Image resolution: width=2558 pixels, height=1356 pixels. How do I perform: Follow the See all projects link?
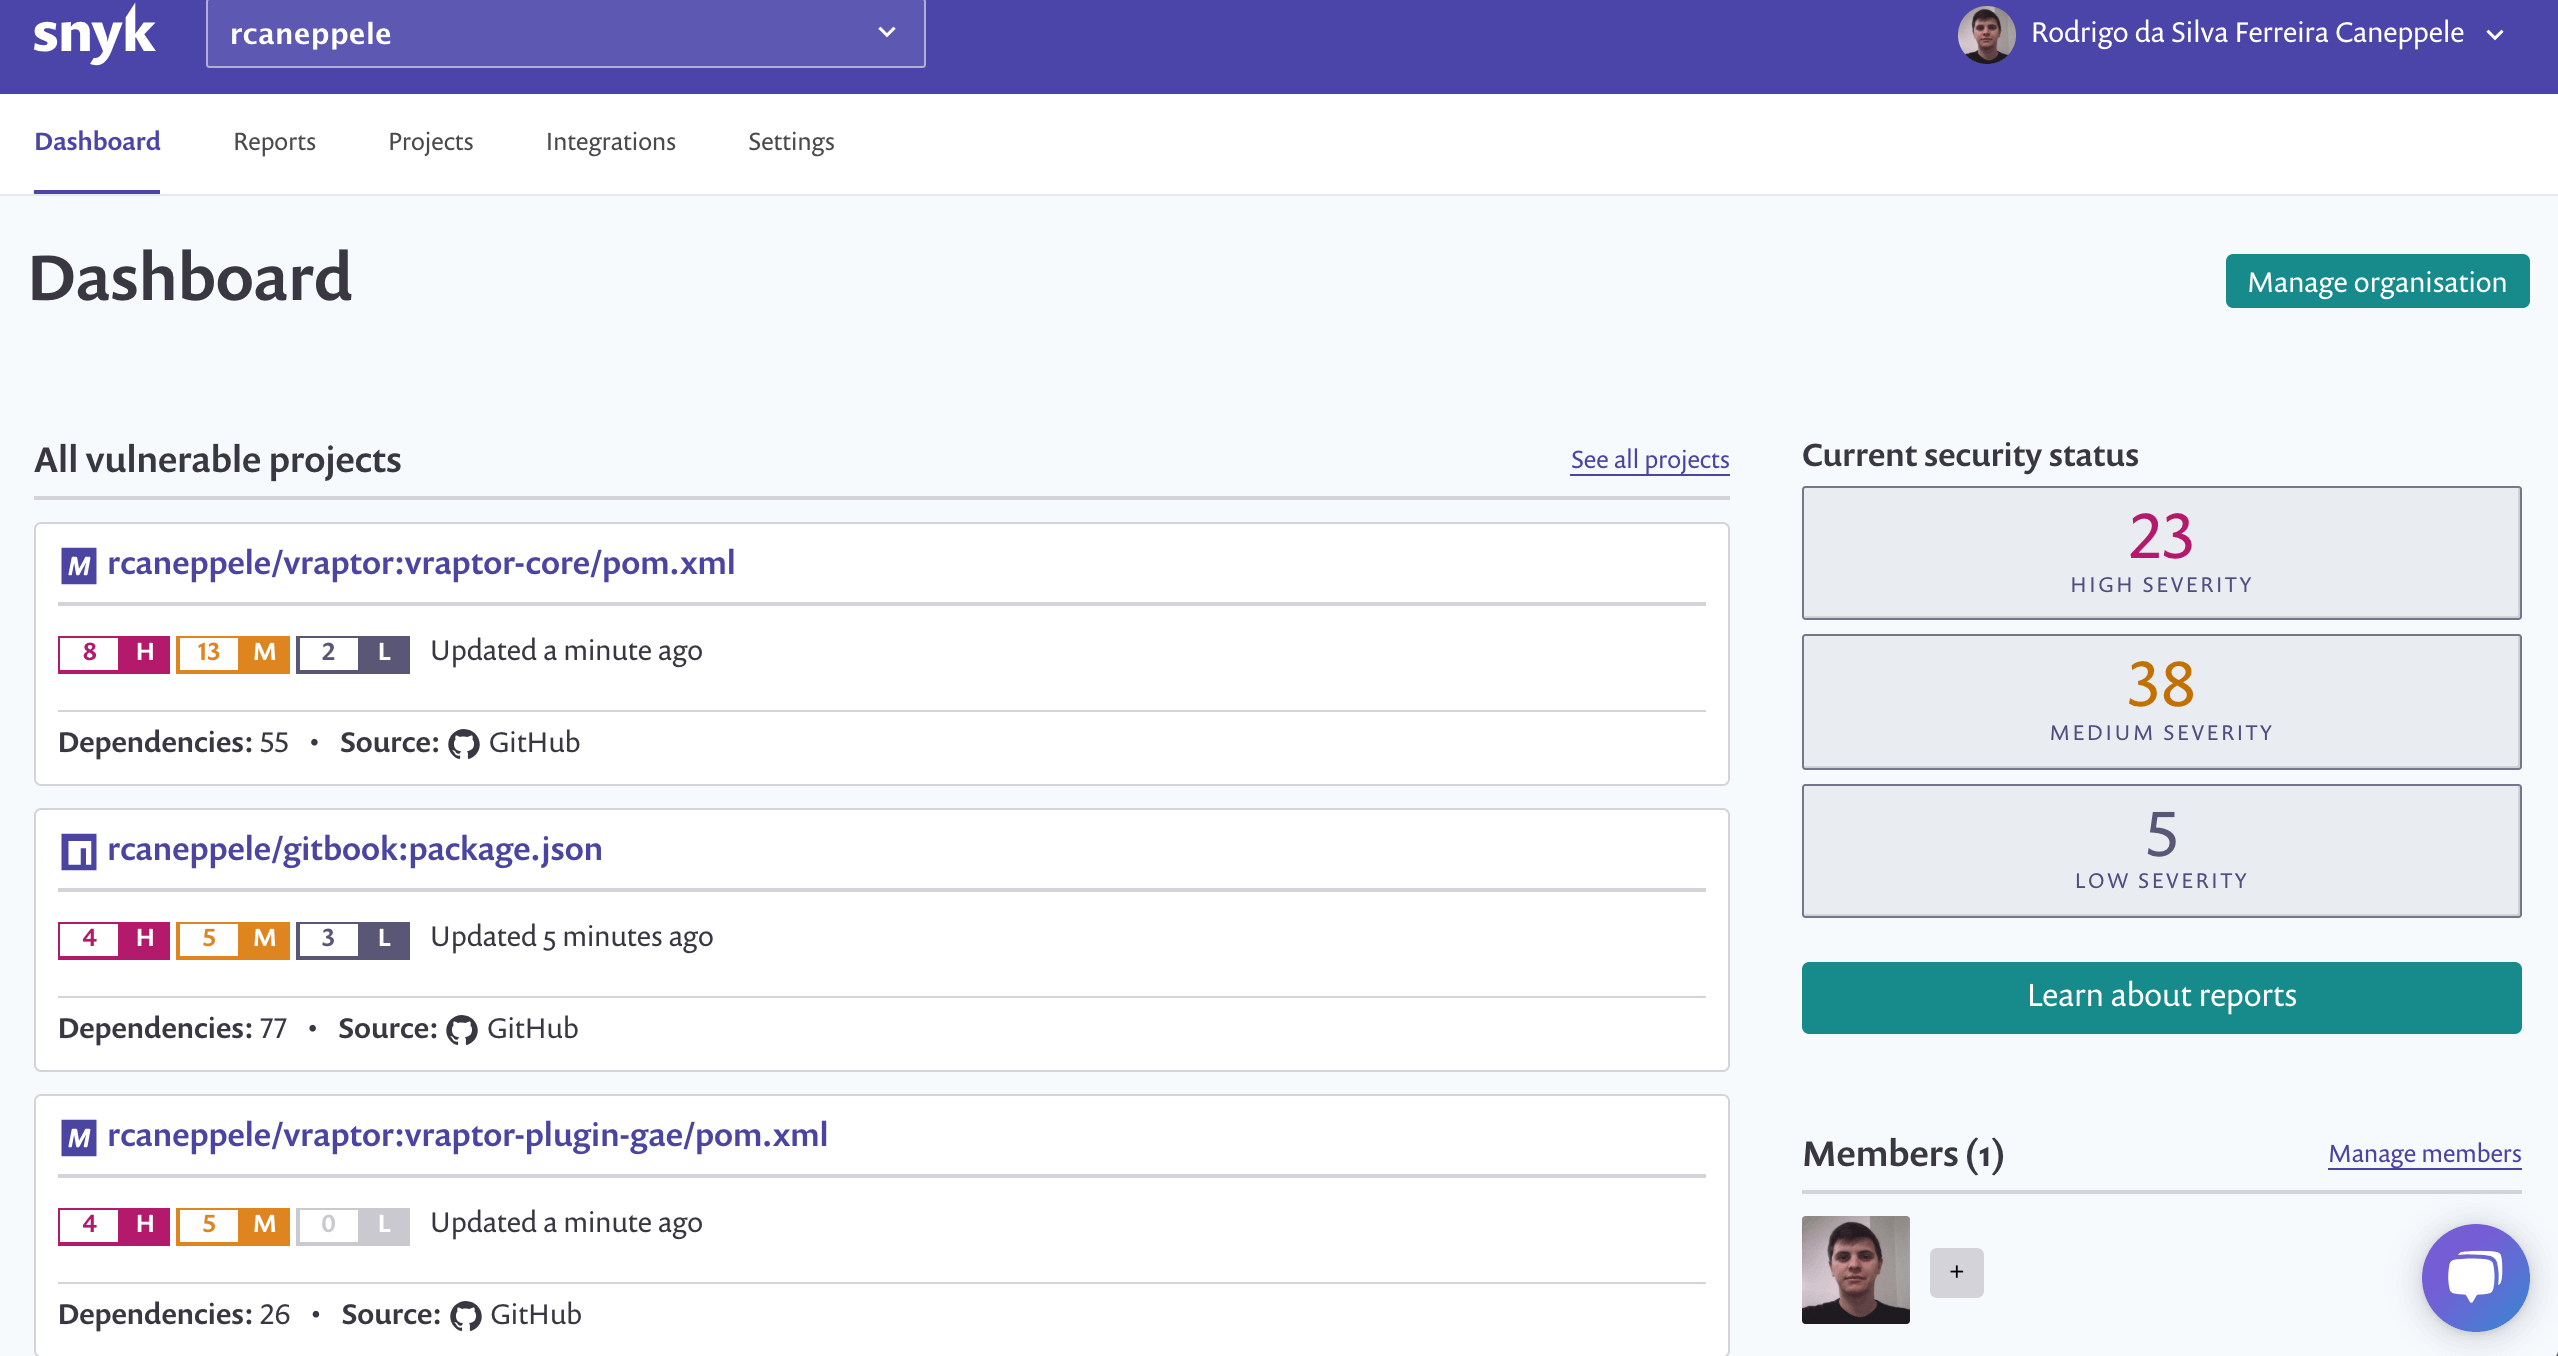(x=1650, y=459)
